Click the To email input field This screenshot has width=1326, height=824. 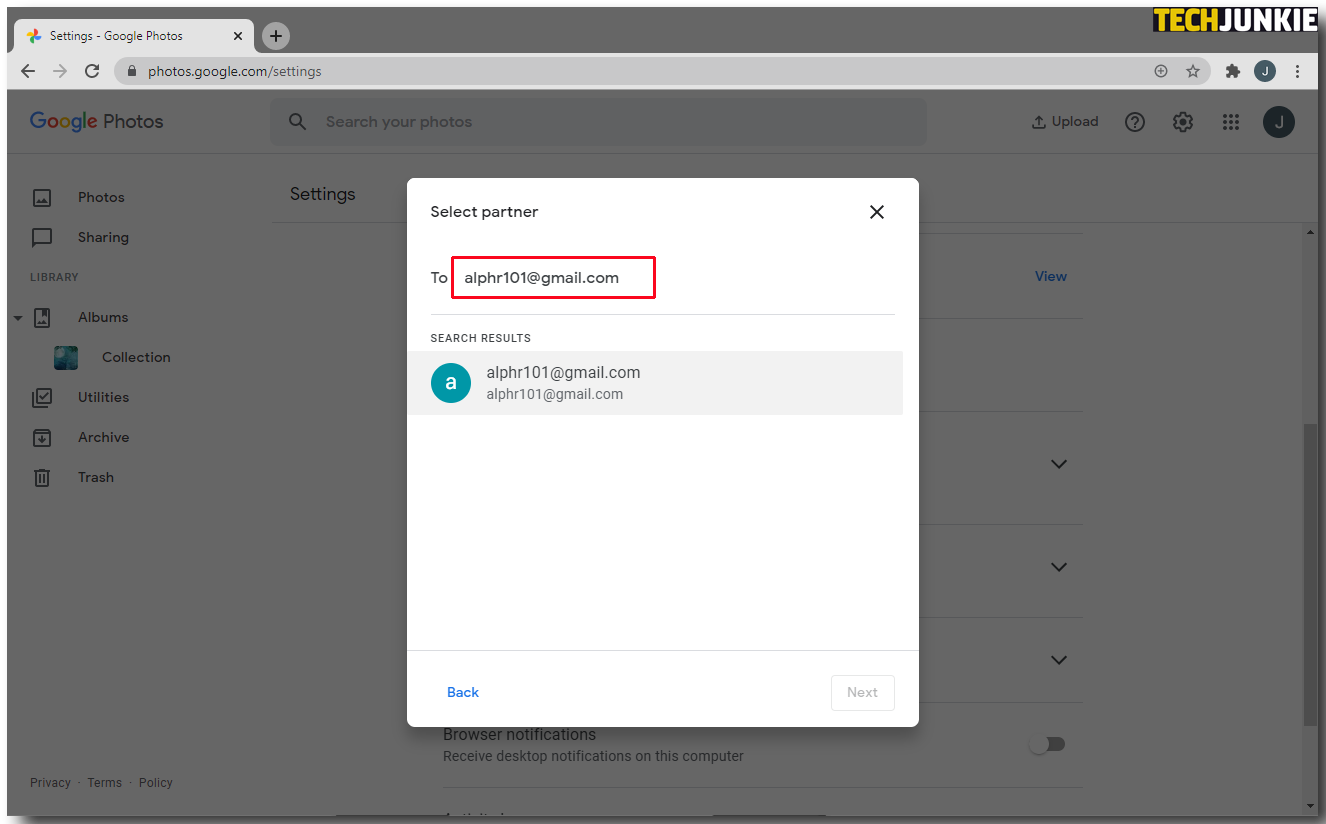[553, 278]
